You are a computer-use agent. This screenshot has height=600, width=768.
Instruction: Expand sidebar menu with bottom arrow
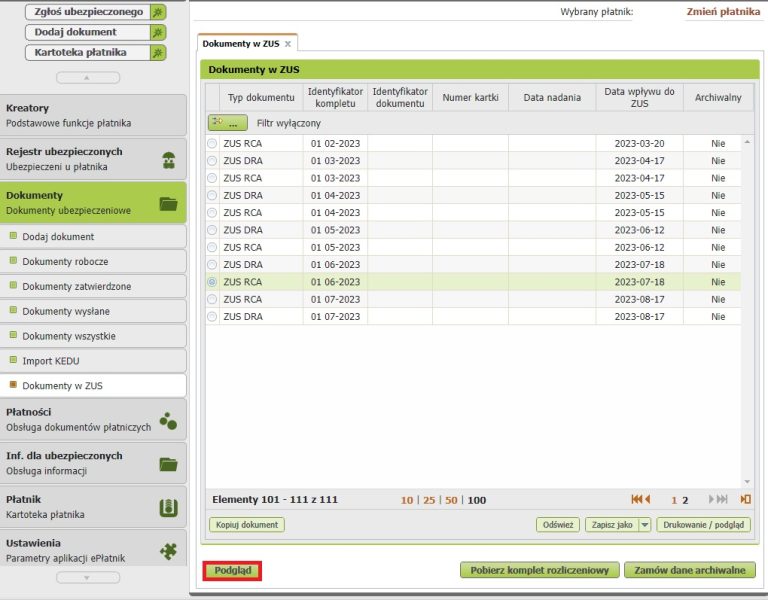tap(87, 577)
